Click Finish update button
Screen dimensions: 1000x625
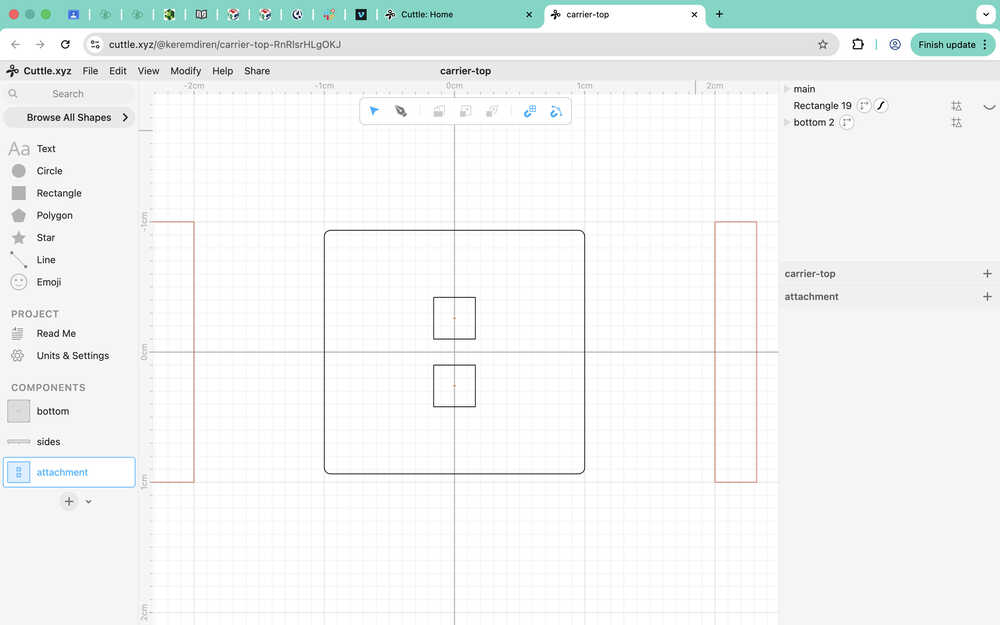coord(952,44)
